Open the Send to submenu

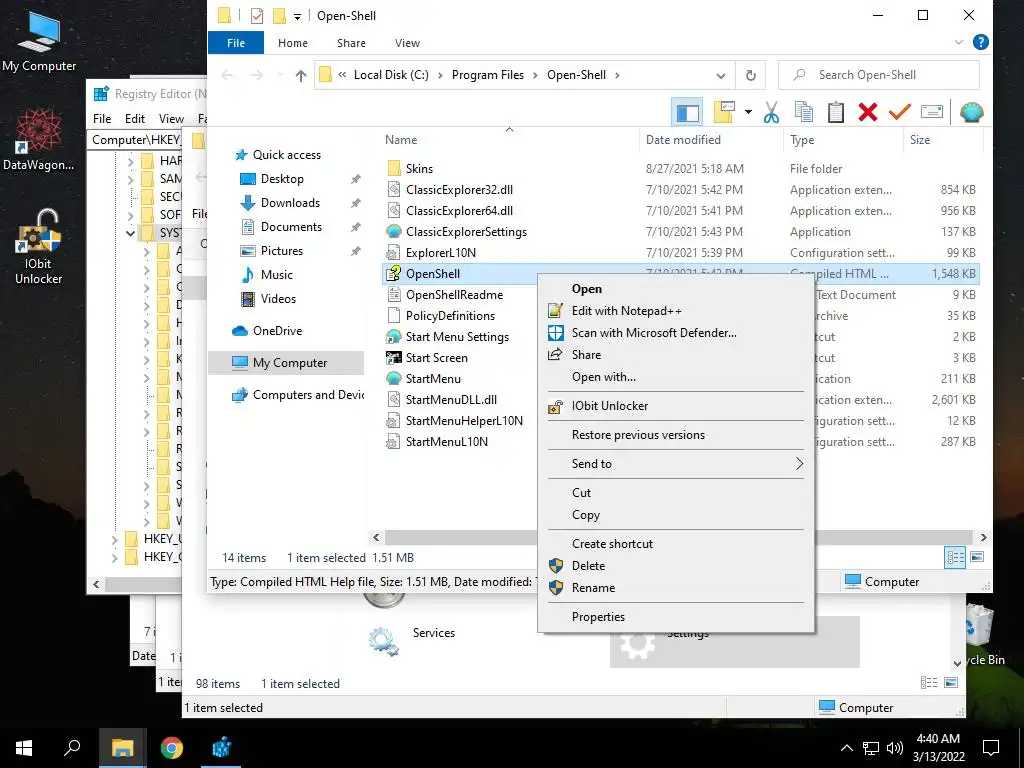[676, 464]
